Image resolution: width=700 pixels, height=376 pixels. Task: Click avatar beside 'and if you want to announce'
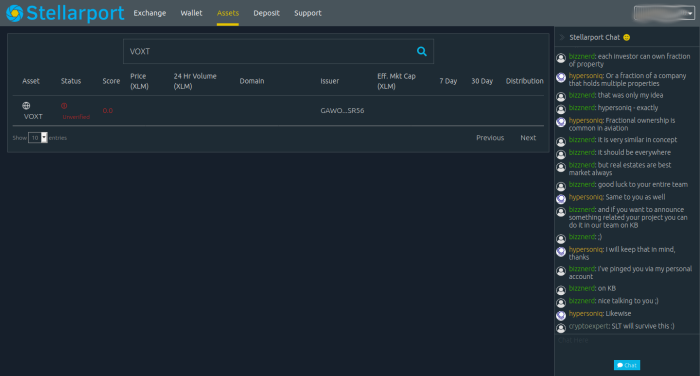point(561,212)
